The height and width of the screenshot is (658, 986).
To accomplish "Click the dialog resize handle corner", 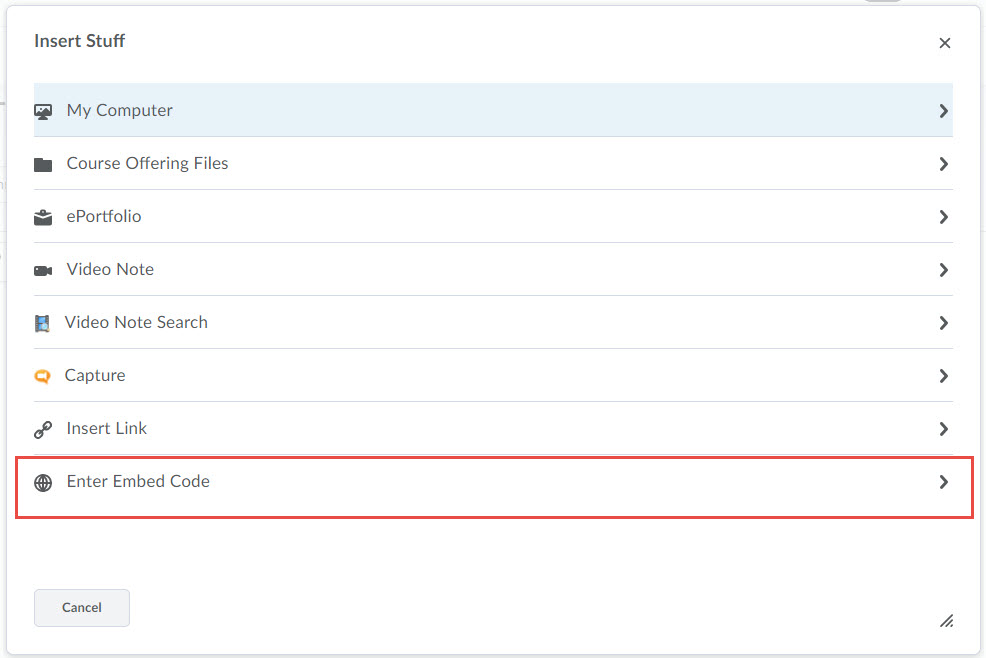I will tap(946, 620).
